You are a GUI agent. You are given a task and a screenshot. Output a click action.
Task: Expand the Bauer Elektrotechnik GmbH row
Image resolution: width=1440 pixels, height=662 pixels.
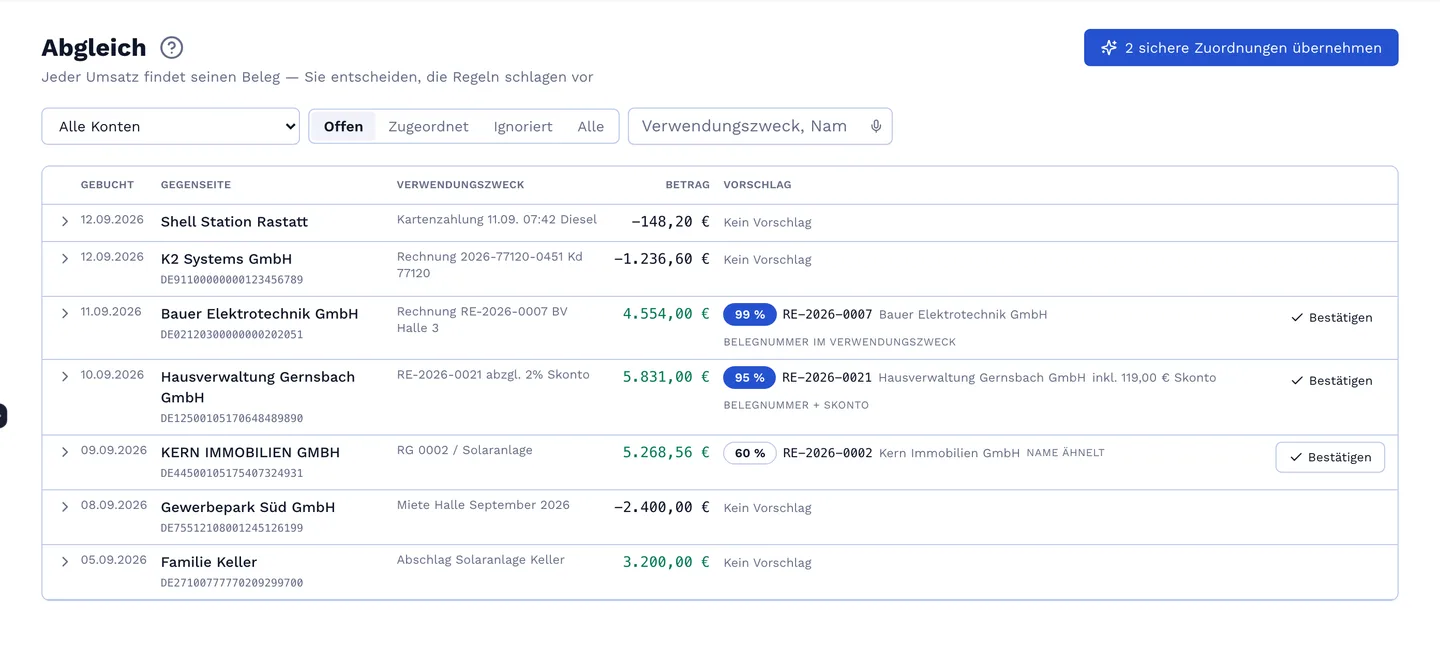pyautogui.click(x=65, y=313)
